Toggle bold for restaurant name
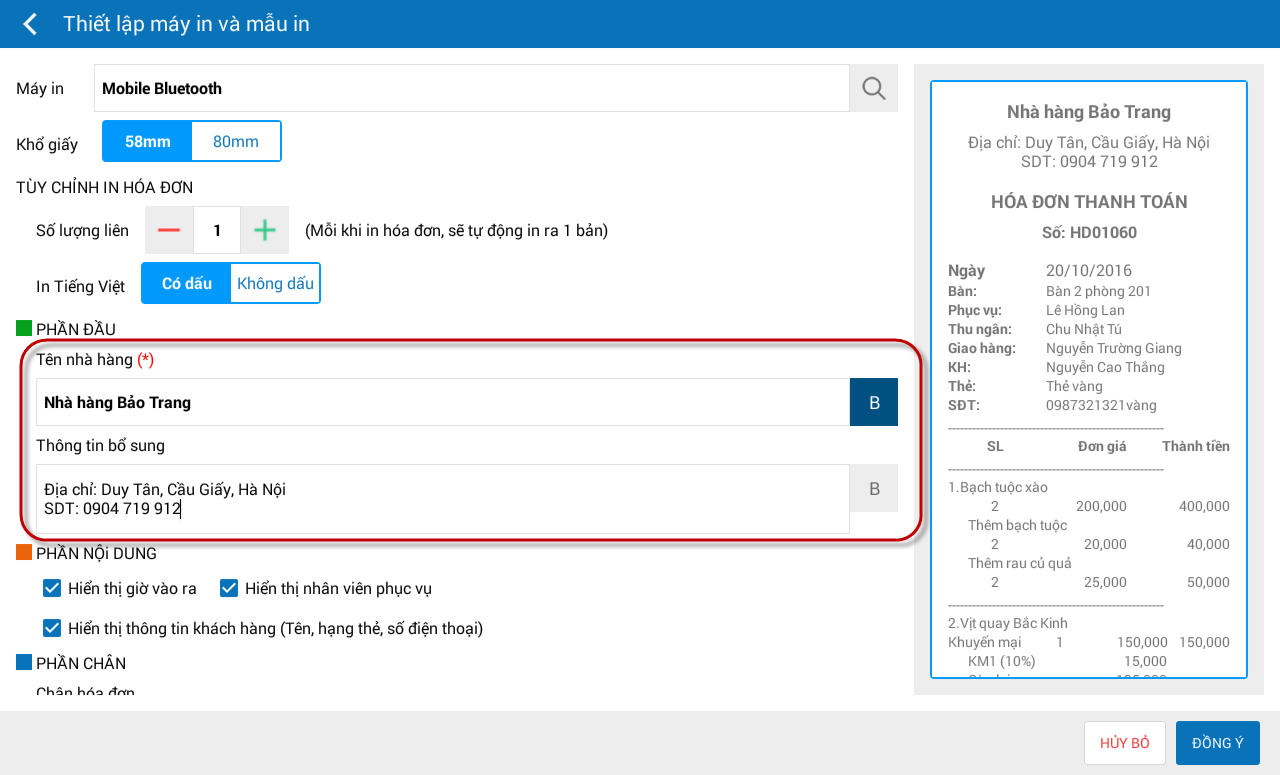 [x=874, y=402]
